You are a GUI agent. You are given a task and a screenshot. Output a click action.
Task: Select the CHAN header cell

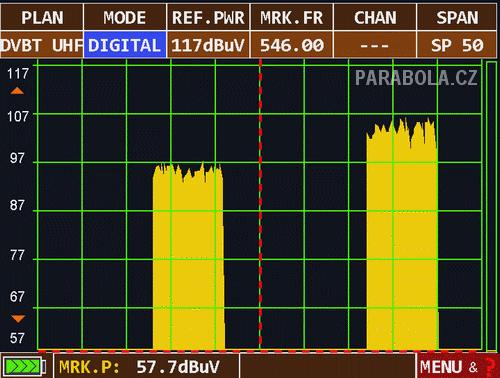tap(375, 17)
